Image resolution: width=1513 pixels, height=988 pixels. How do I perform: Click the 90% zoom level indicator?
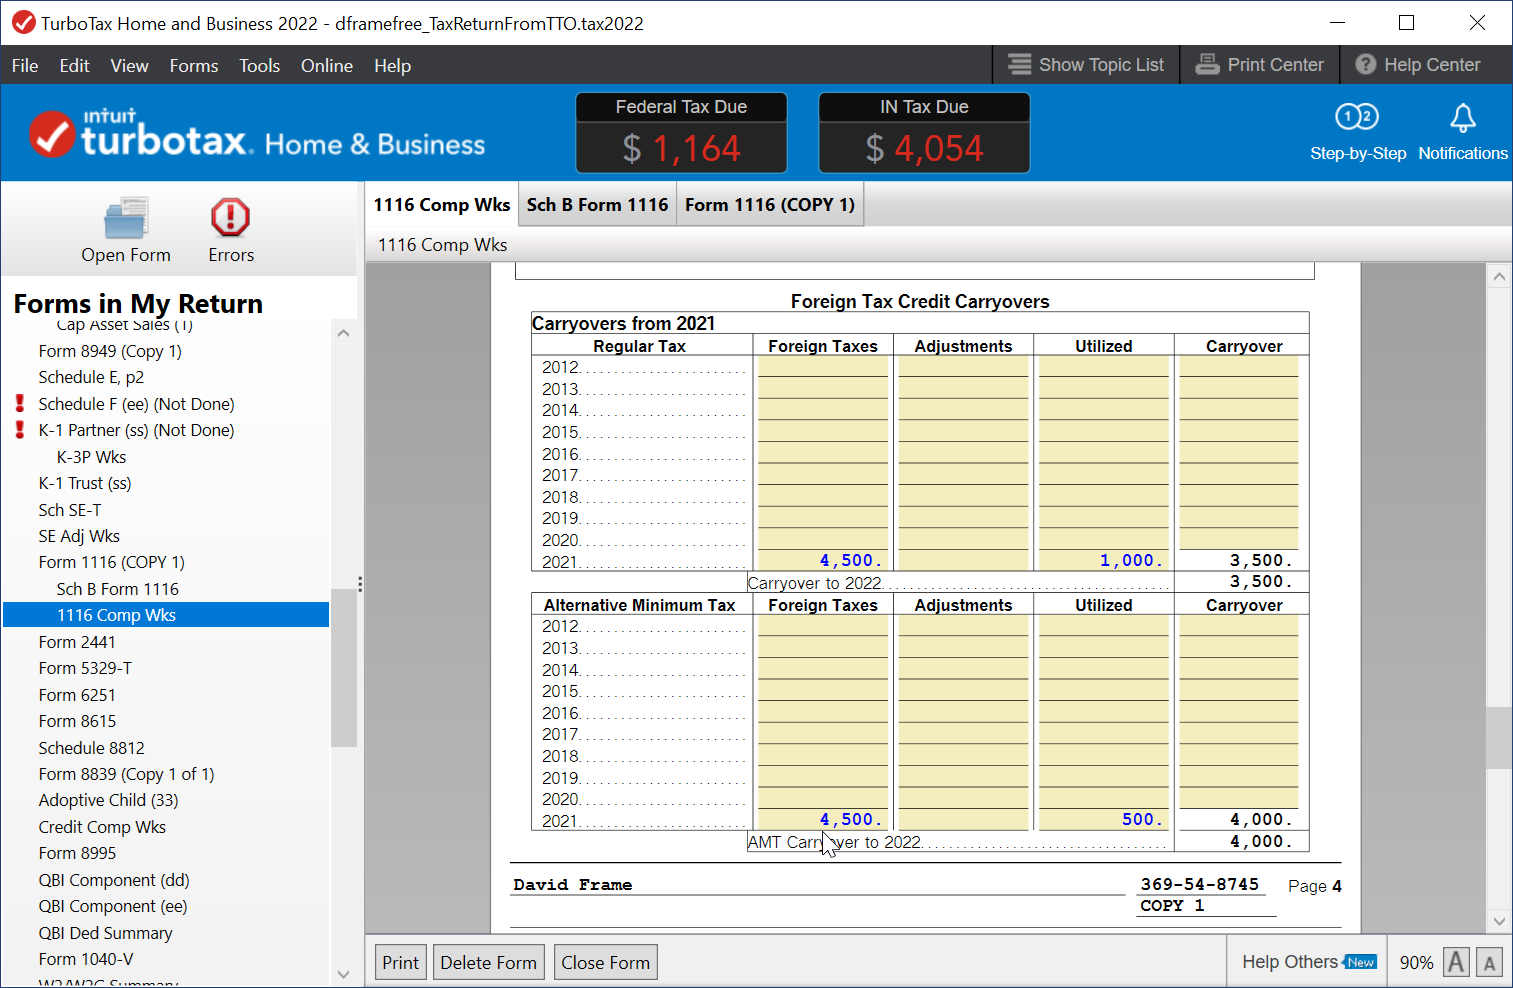(1416, 962)
